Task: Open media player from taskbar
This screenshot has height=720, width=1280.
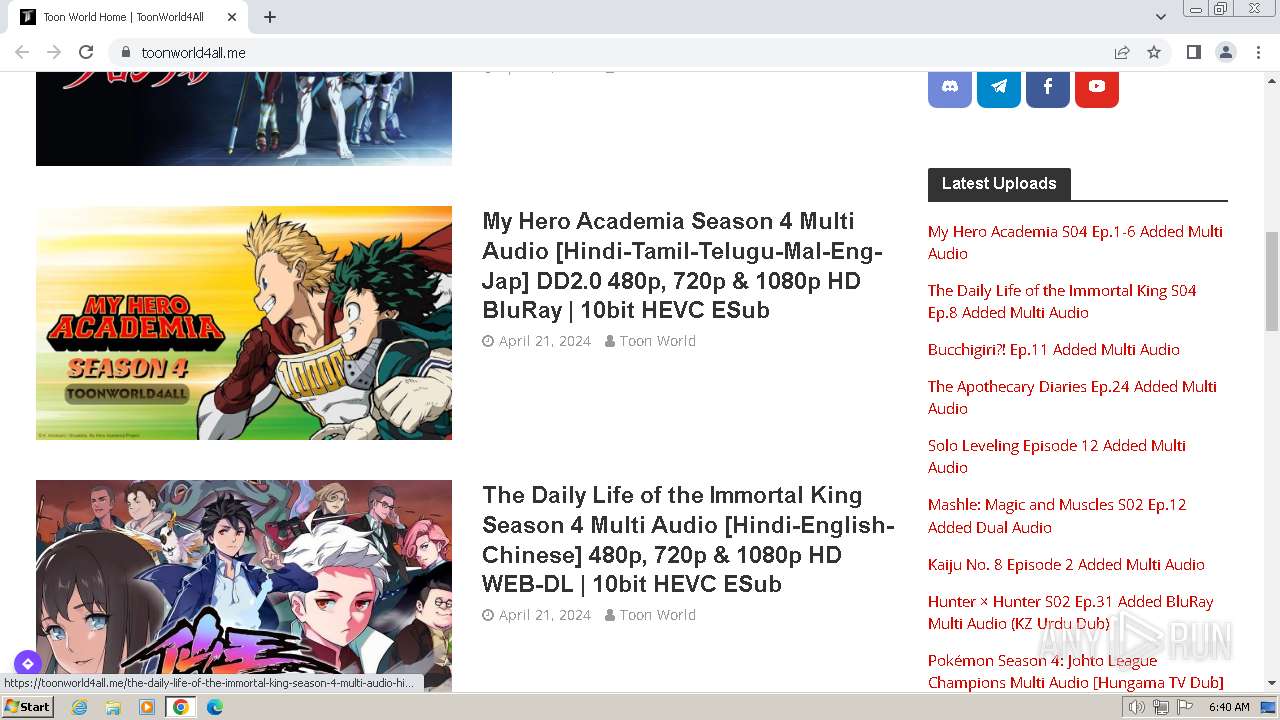Action: coord(147,707)
